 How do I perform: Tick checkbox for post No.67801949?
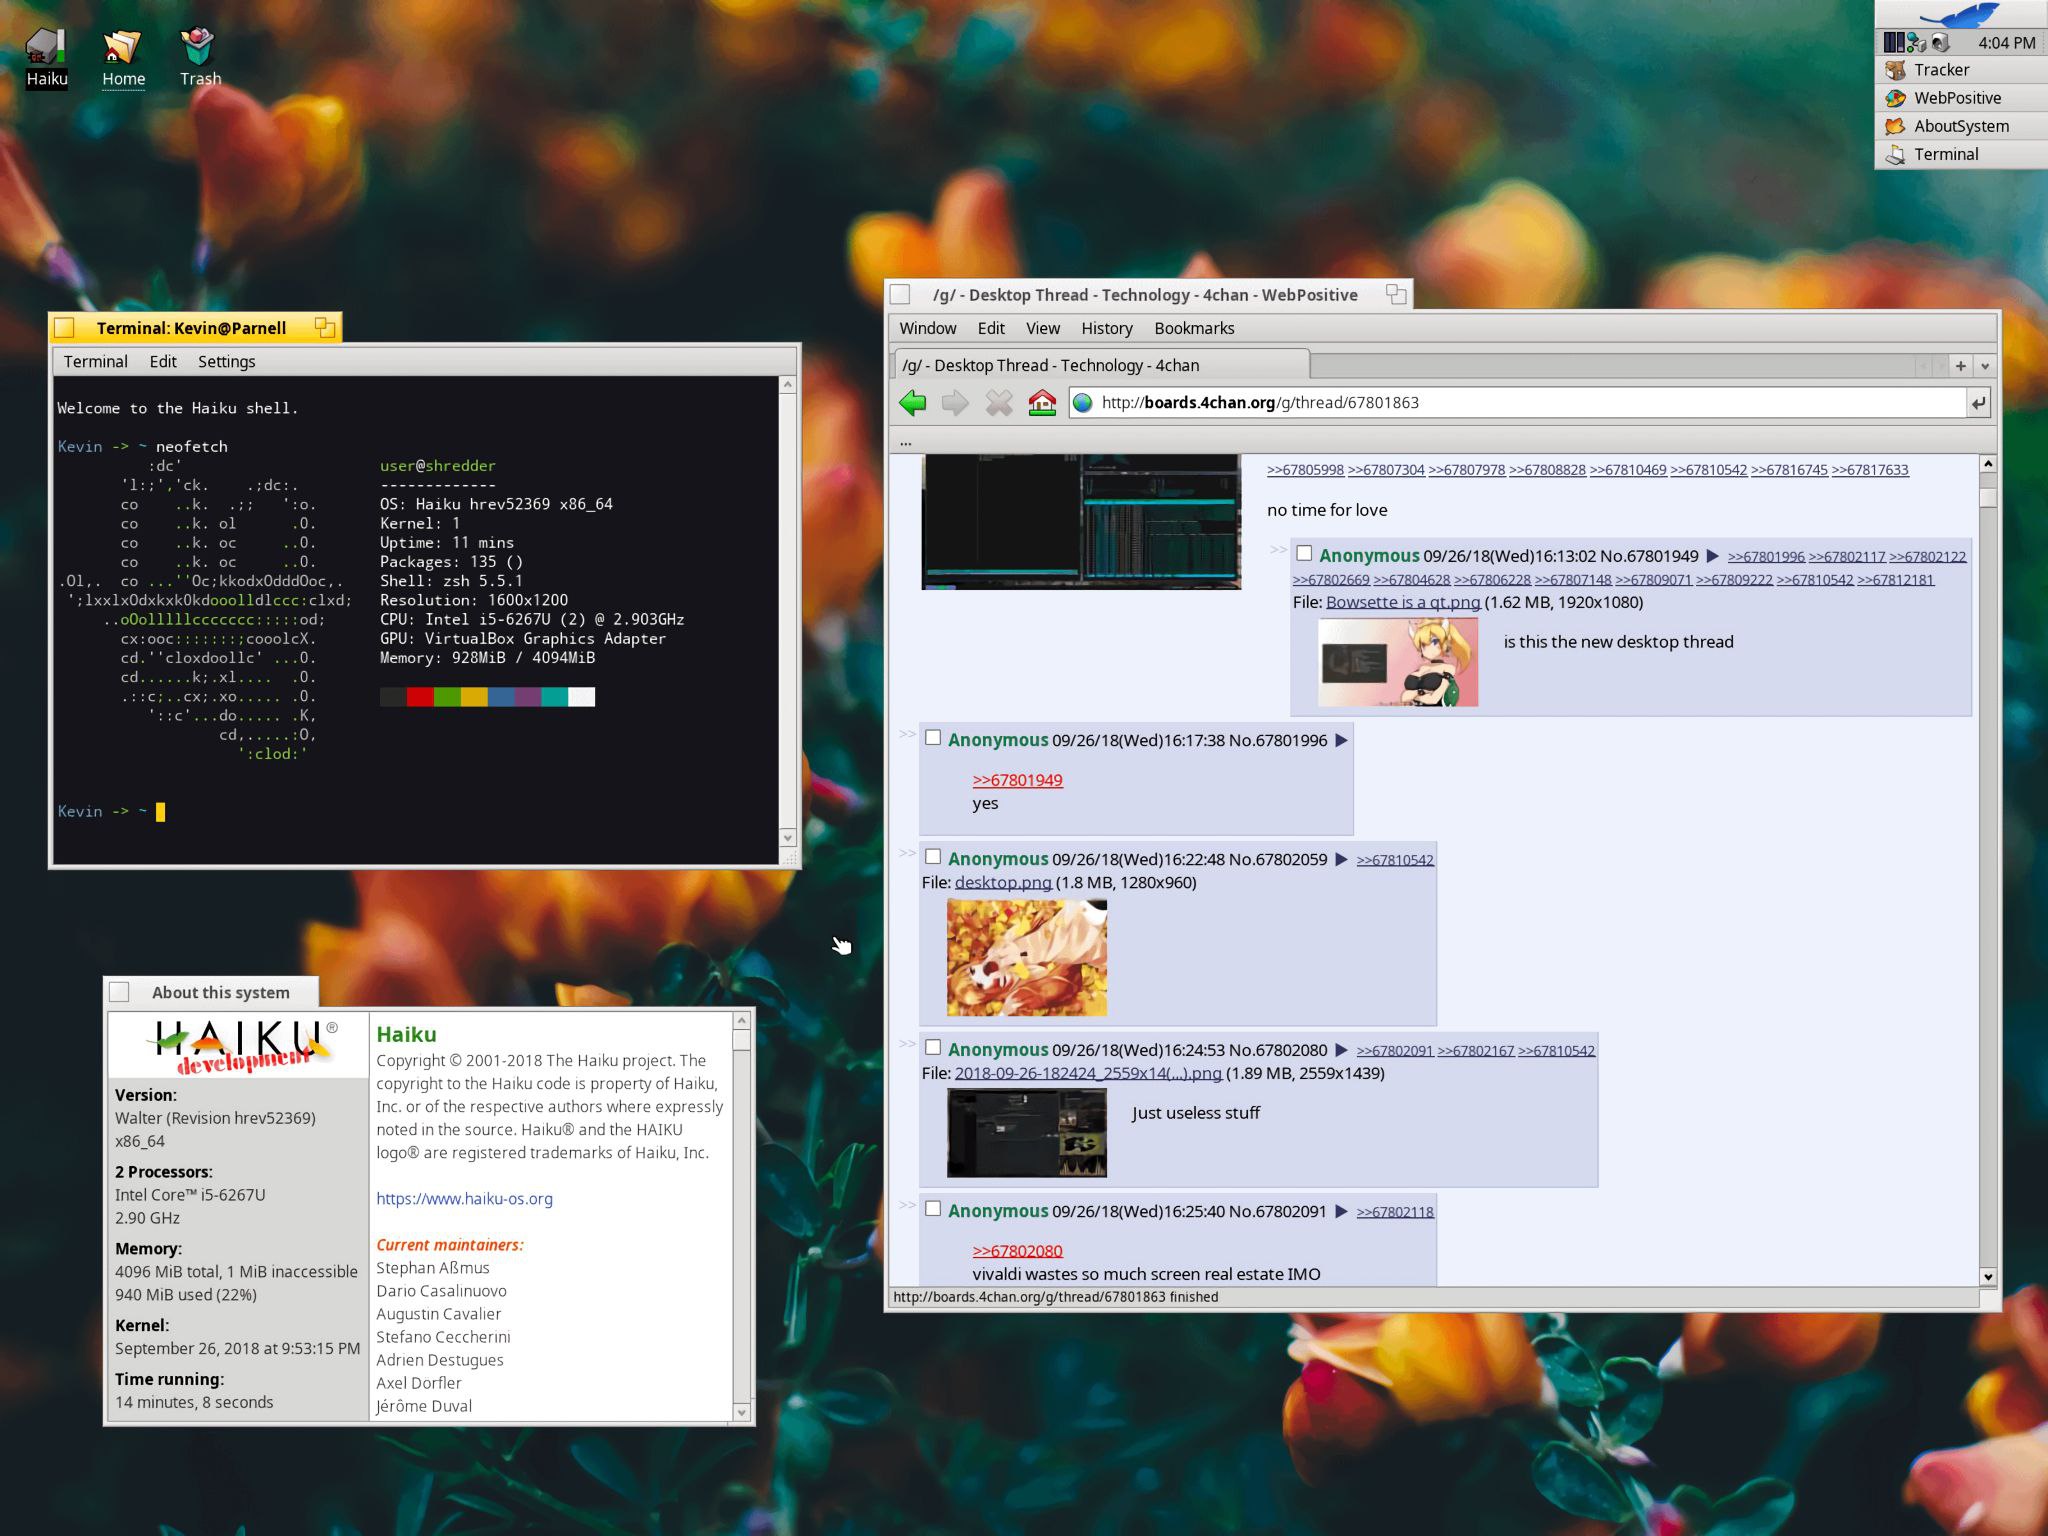[1304, 553]
